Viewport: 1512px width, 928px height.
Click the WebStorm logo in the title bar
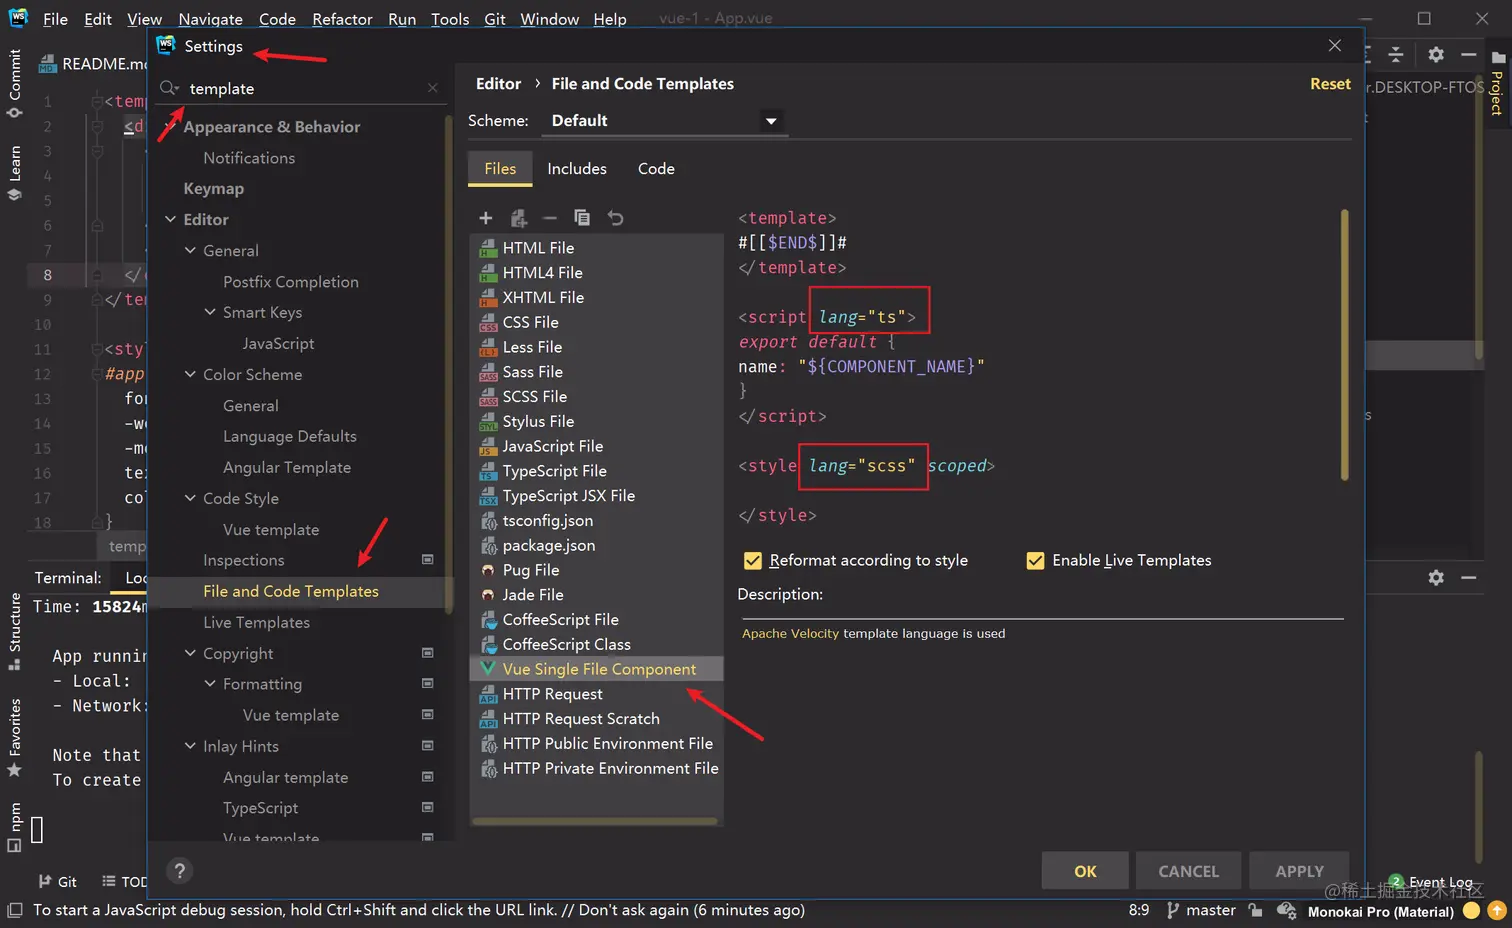[18, 18]
